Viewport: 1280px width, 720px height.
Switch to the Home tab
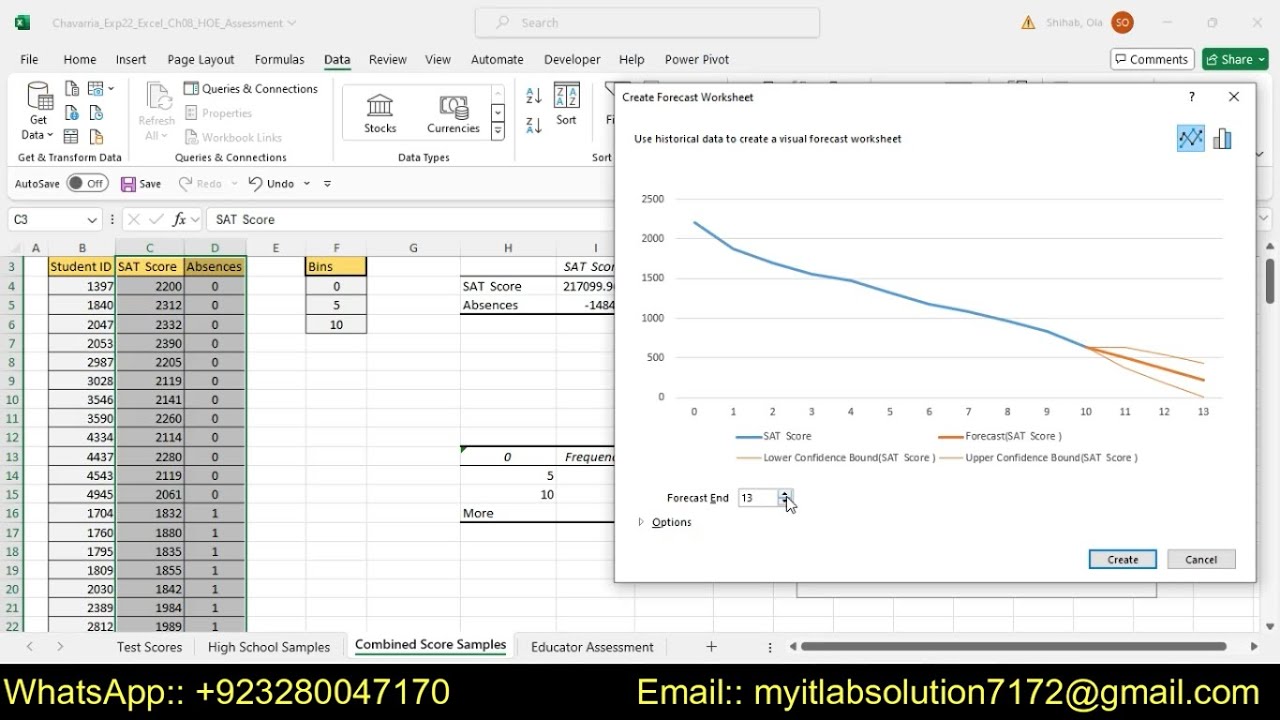(80, 60)
